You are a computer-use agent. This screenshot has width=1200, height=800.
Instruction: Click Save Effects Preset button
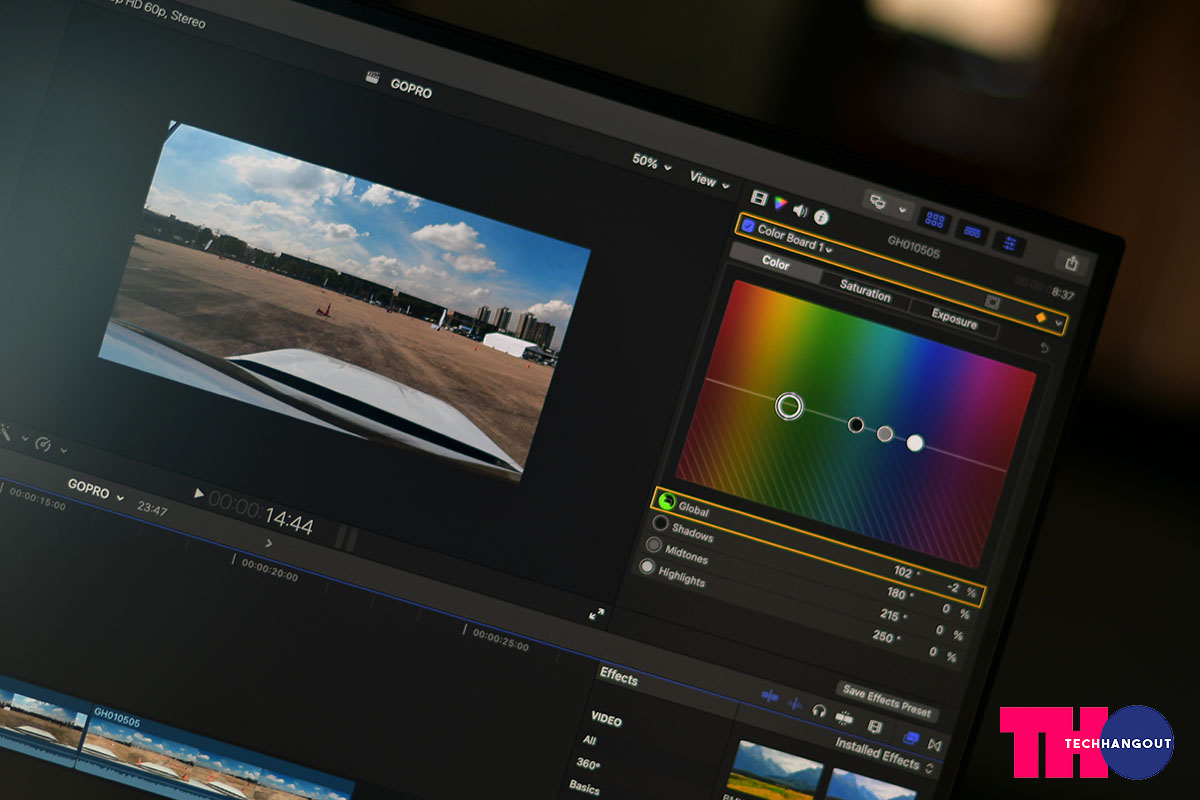886,700
